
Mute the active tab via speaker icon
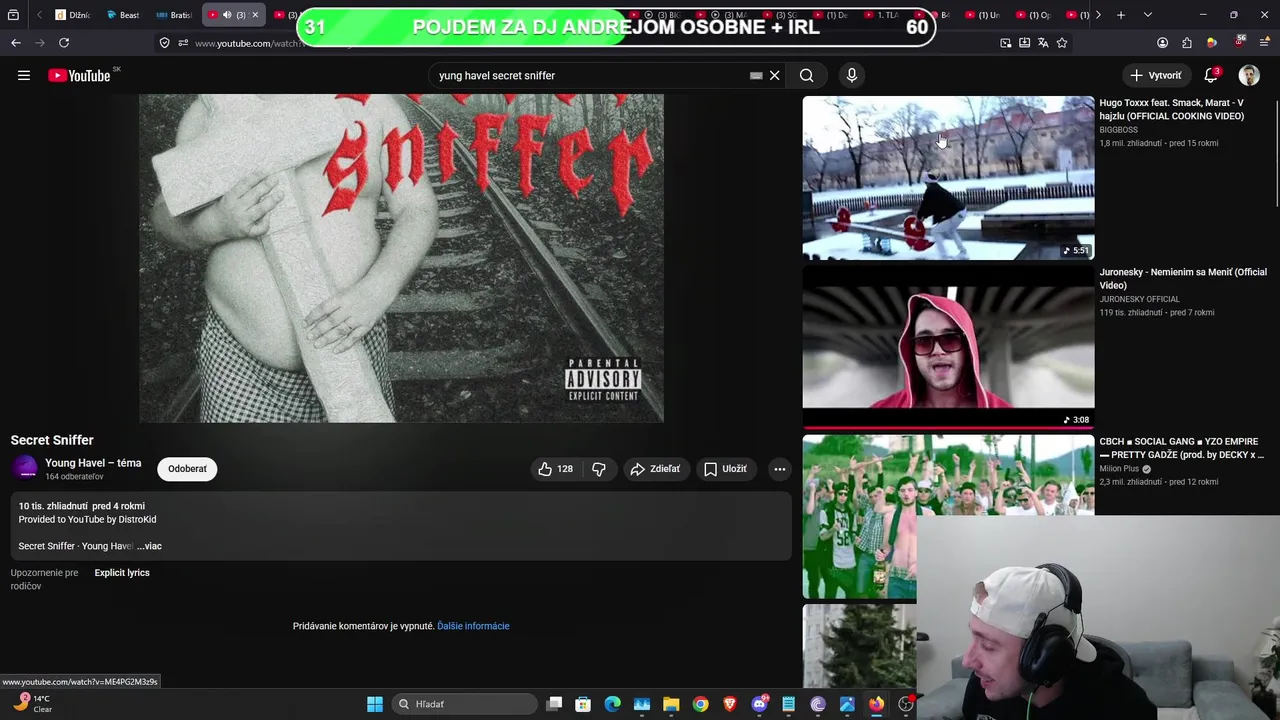pos(227,15)
